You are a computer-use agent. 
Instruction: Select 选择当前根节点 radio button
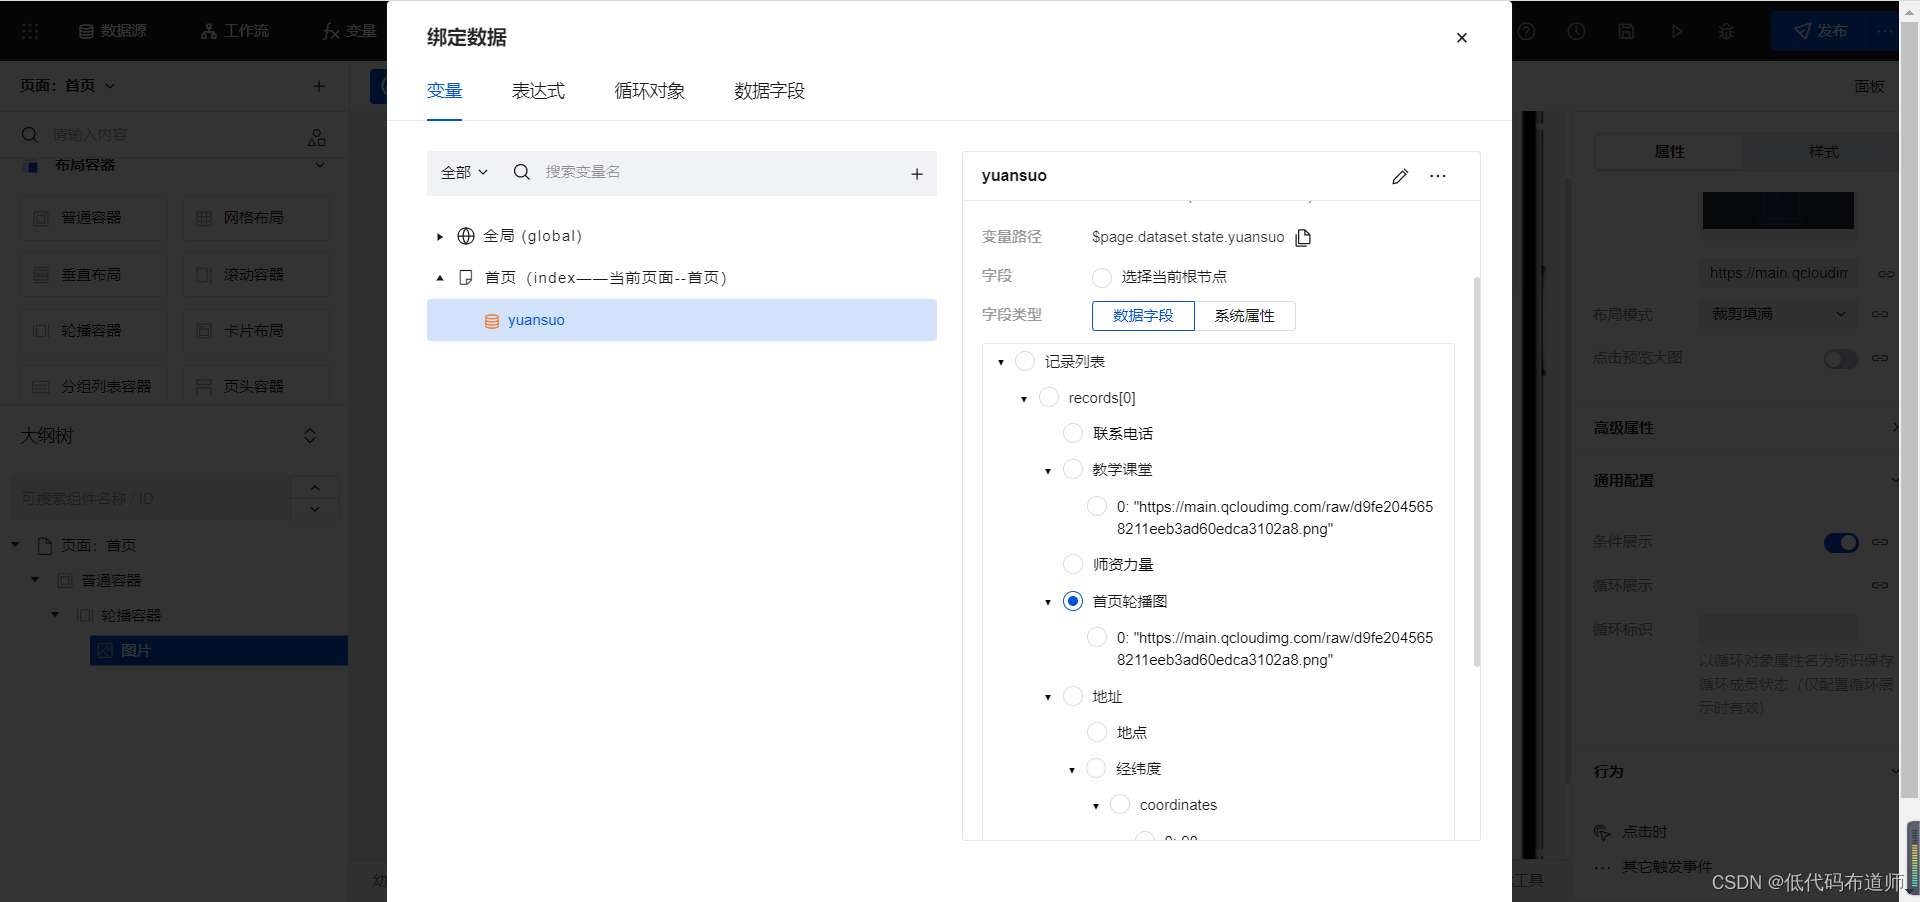tap(1101, 277)
